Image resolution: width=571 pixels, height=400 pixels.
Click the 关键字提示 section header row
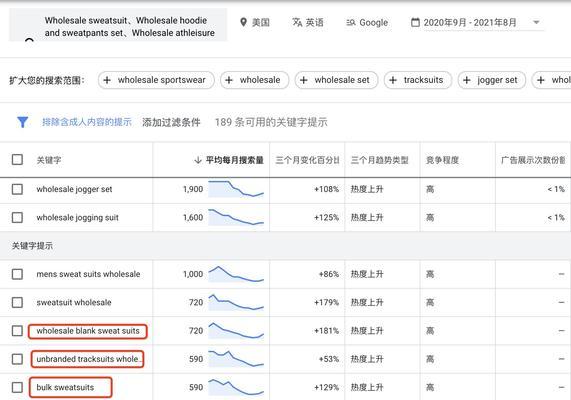(286, 246)
